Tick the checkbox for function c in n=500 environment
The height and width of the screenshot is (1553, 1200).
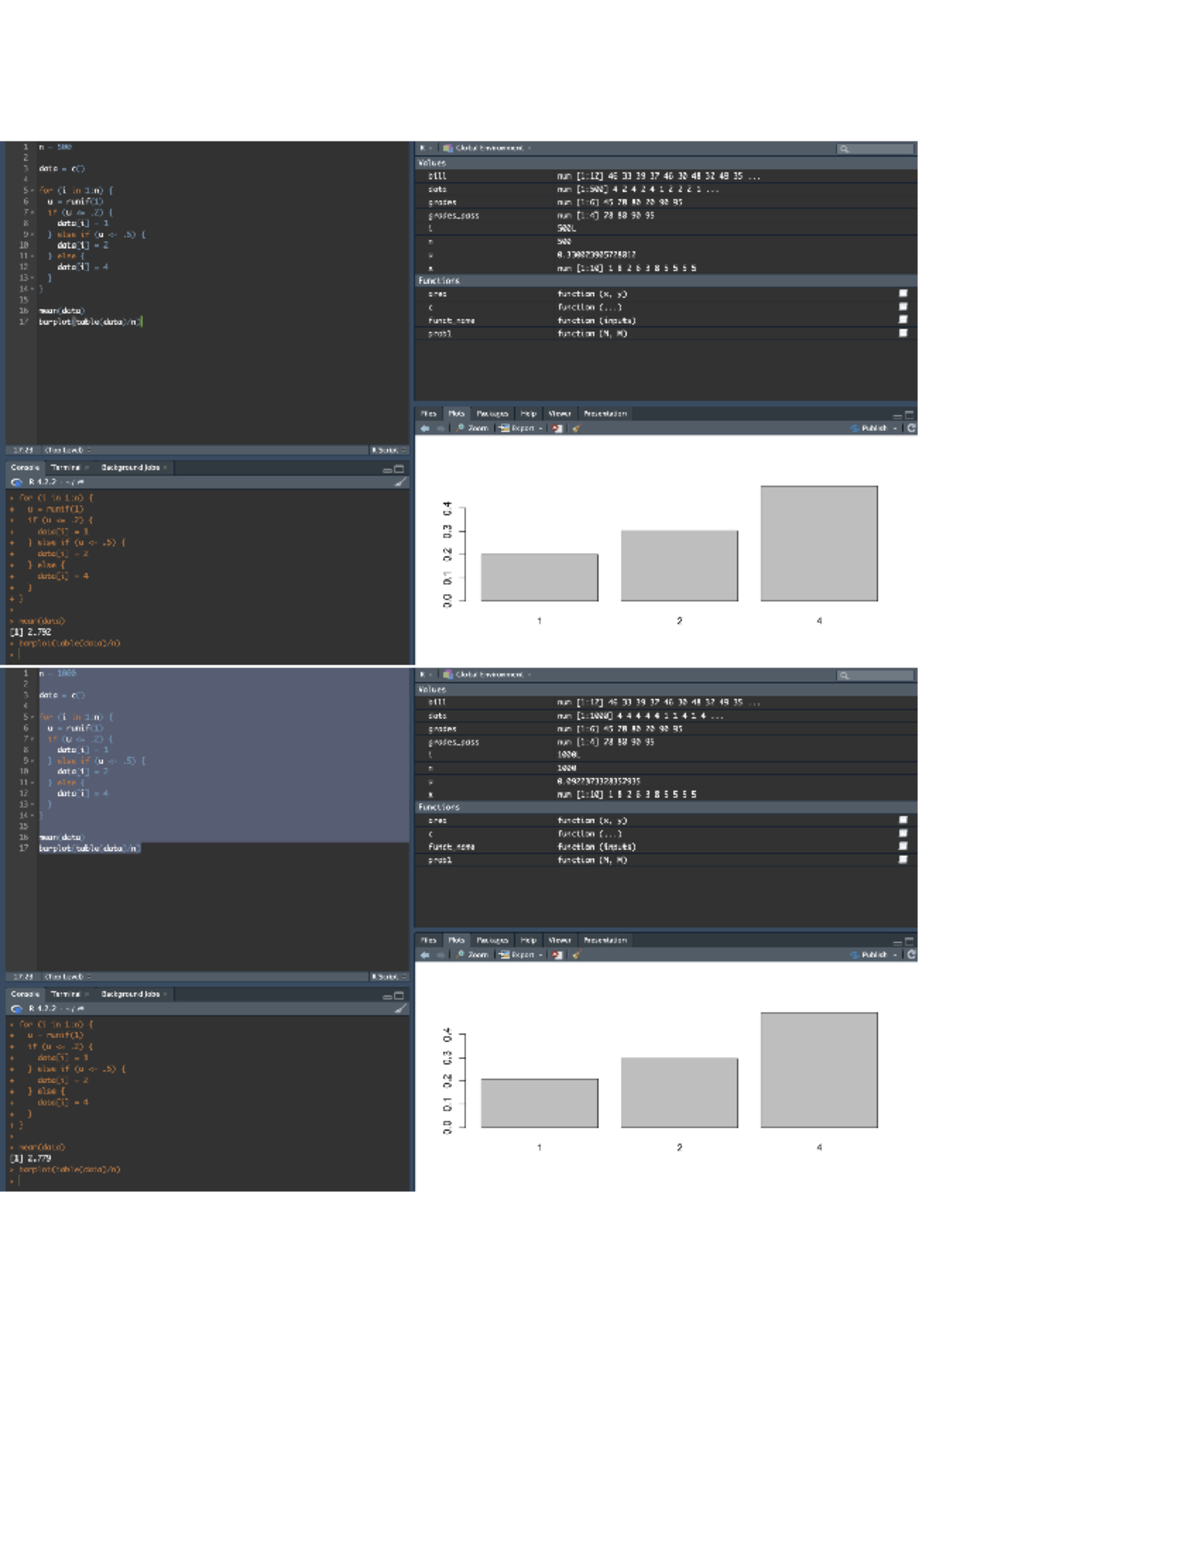(x=903, y=307)
